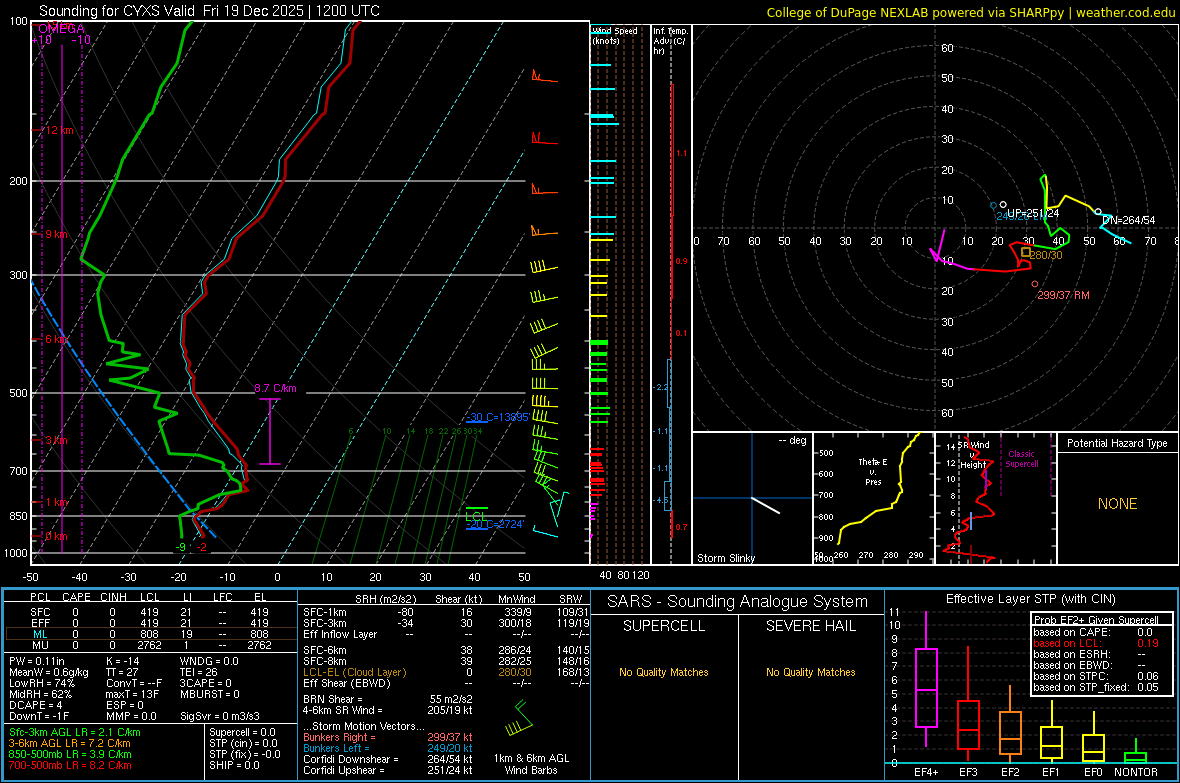1180x783 pixels.
Task: Click the '8.7 C/km' lapse rate label
Action: coord(275,388)
